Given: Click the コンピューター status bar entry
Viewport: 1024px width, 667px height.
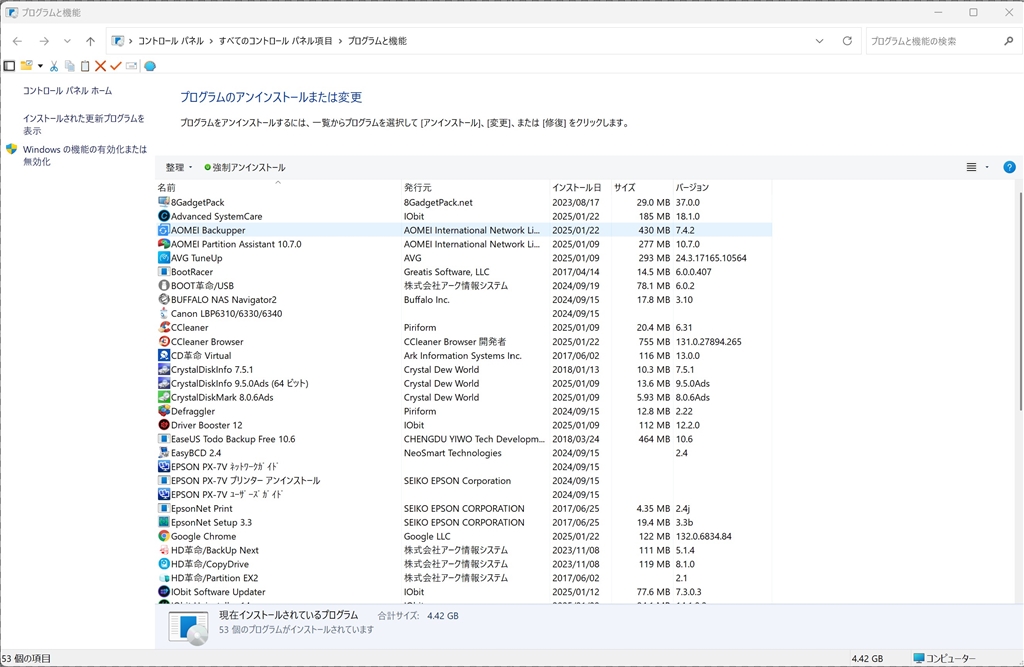Looking at the screenshot, I should coord(944,659).
